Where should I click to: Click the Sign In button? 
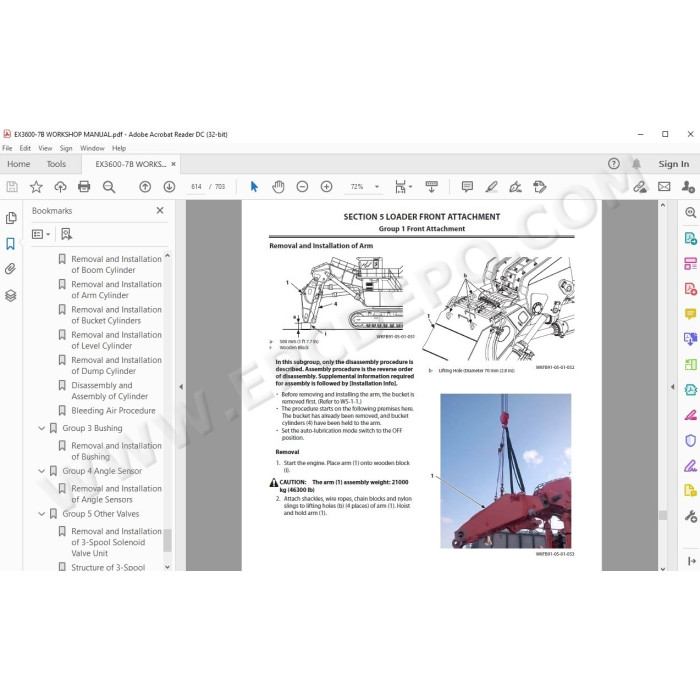click(673, 164)
